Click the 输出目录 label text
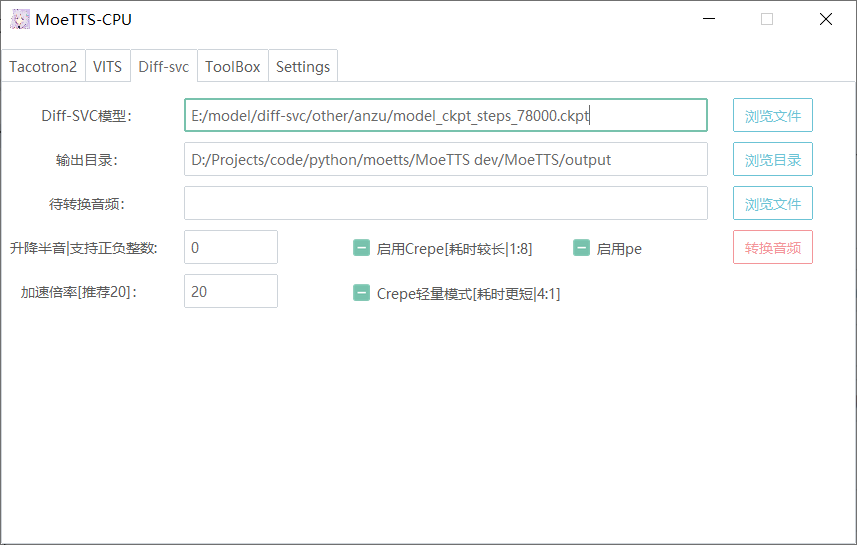Screen dimensions: 857x545 [x=86, y=160]
